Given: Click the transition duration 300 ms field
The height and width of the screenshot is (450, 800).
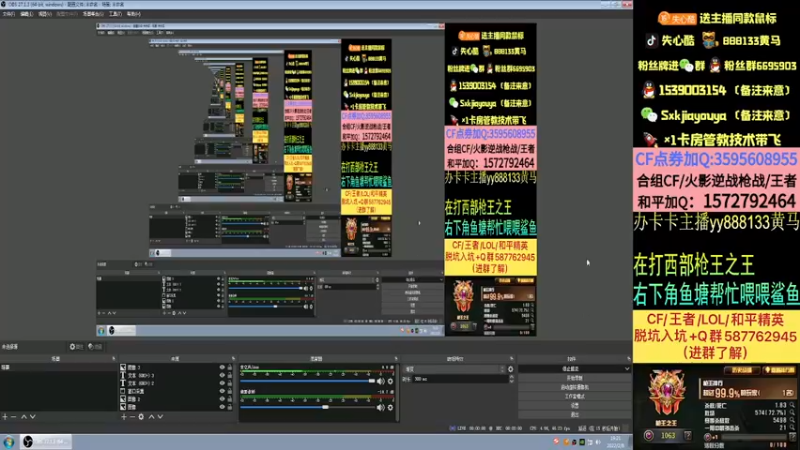Looking at the screenshot, I should click(459, 379).
